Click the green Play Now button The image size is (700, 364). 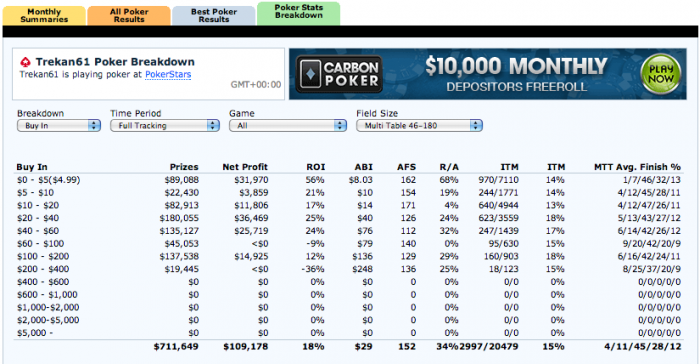coord(661,74)
